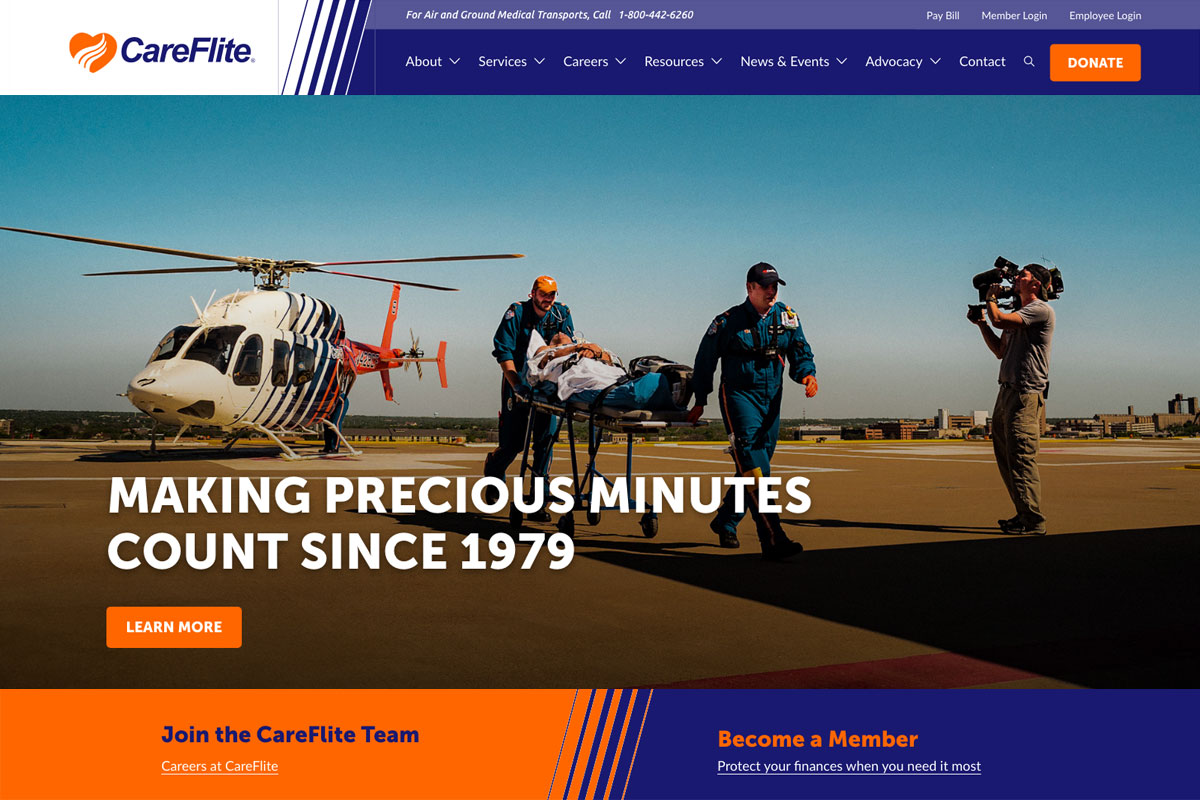The width and height of the screenshot is (1200, 800).
Task: Select the News & Events menu label
Action: 785,62
